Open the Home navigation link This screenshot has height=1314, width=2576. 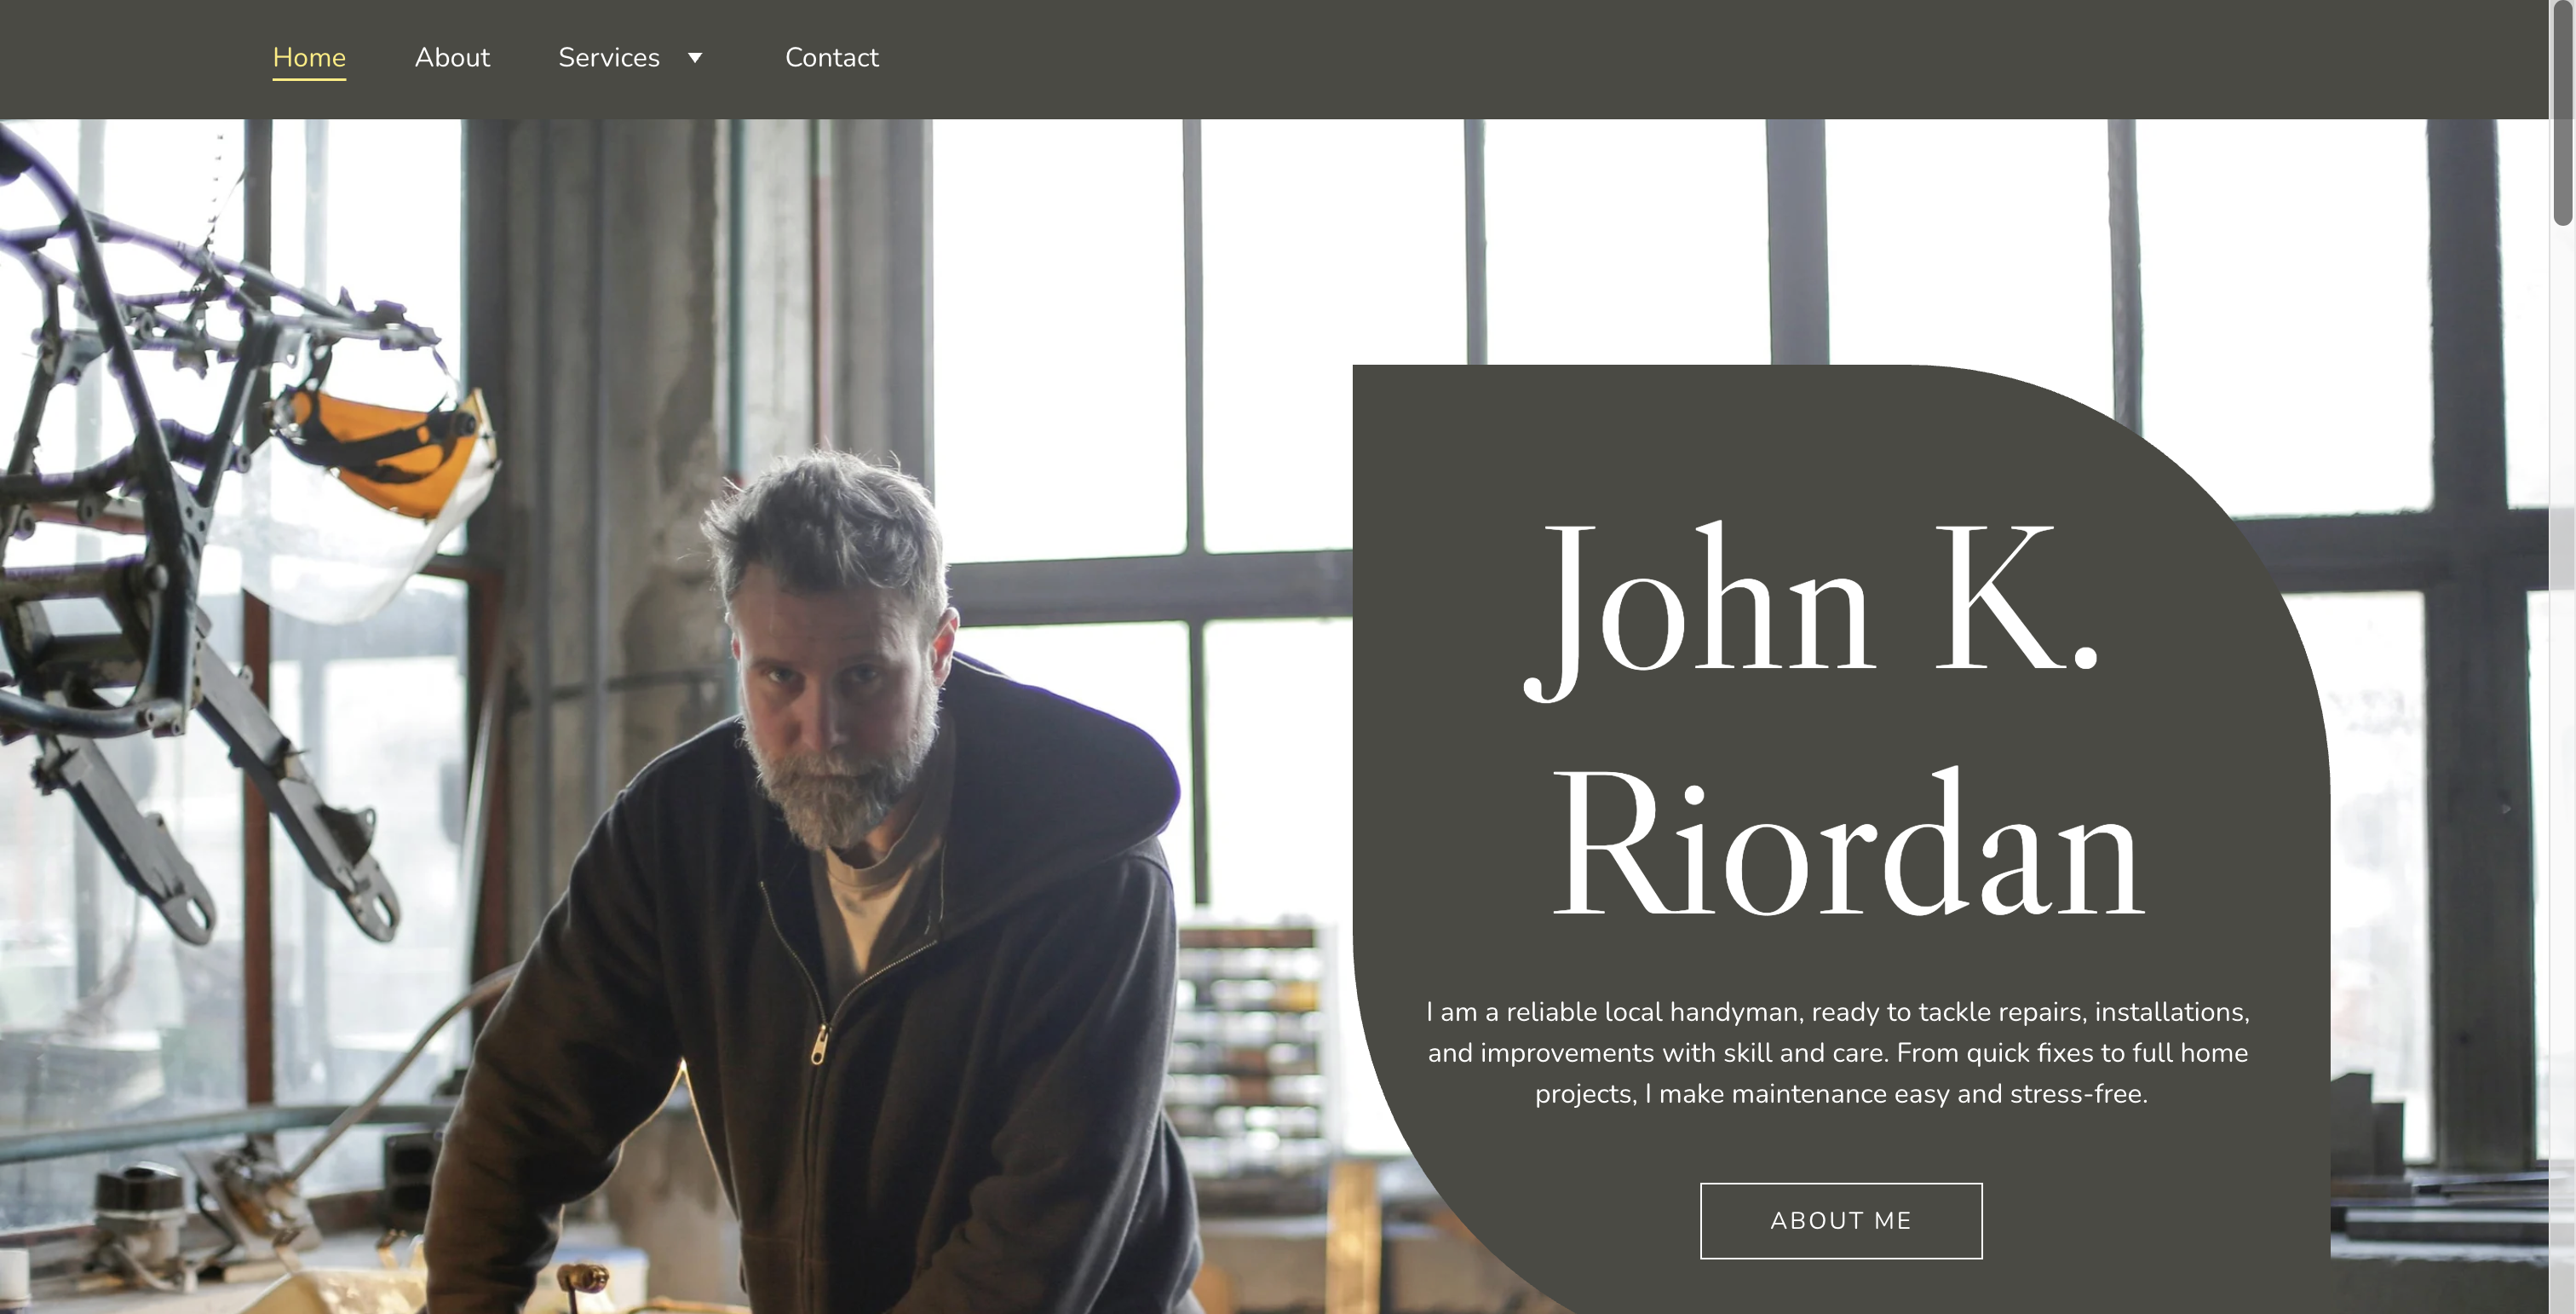point(309,58)
